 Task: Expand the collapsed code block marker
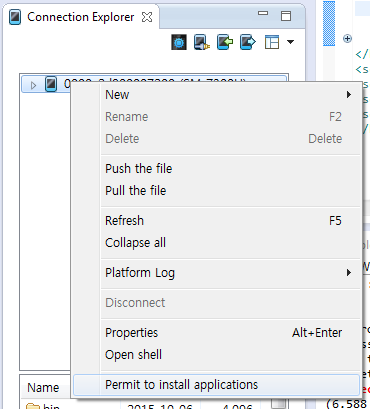[347, 39]
